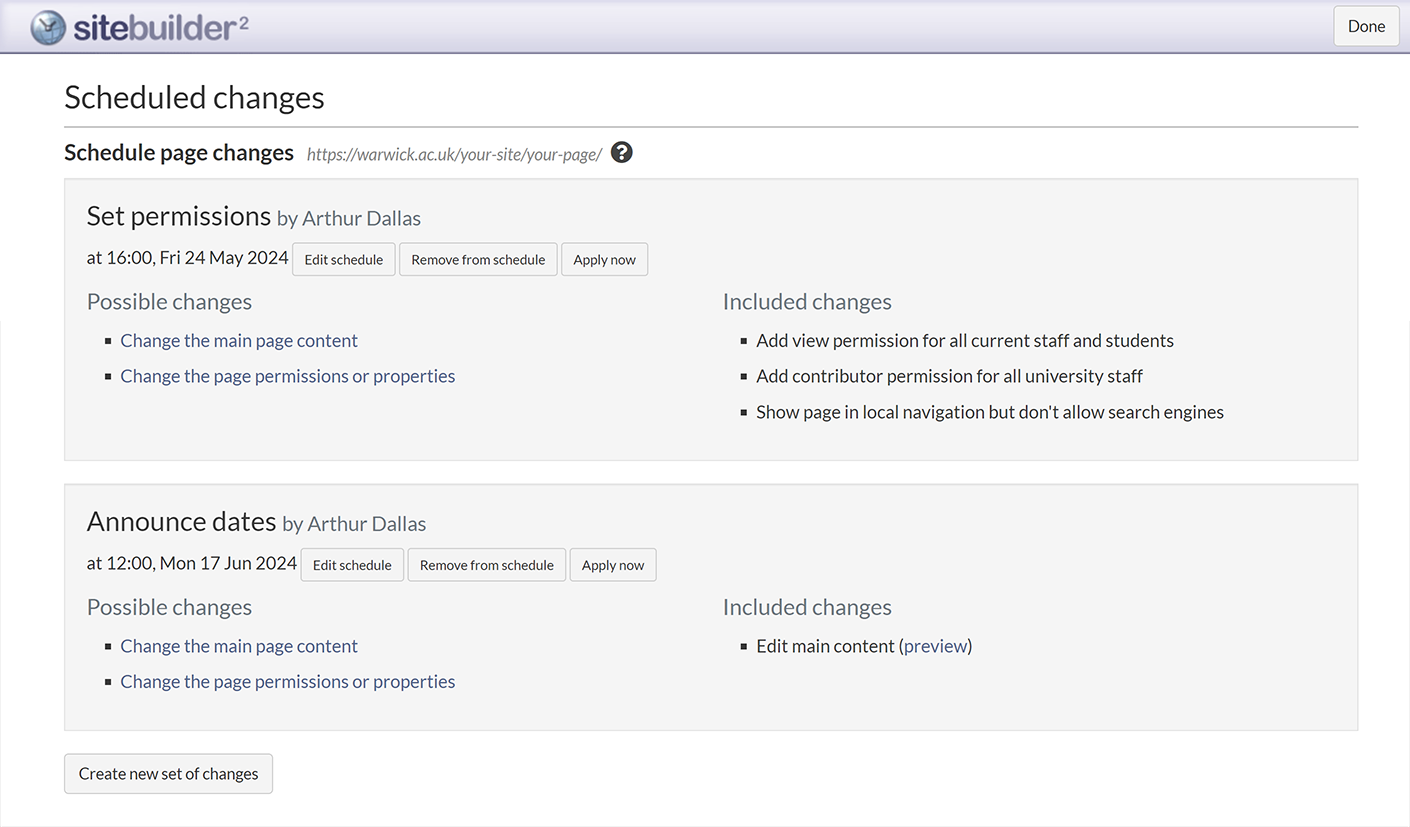Remove Set permissions from schedule
The height and width of the screenshot is (827, 1410).
[x=478, y=260]
